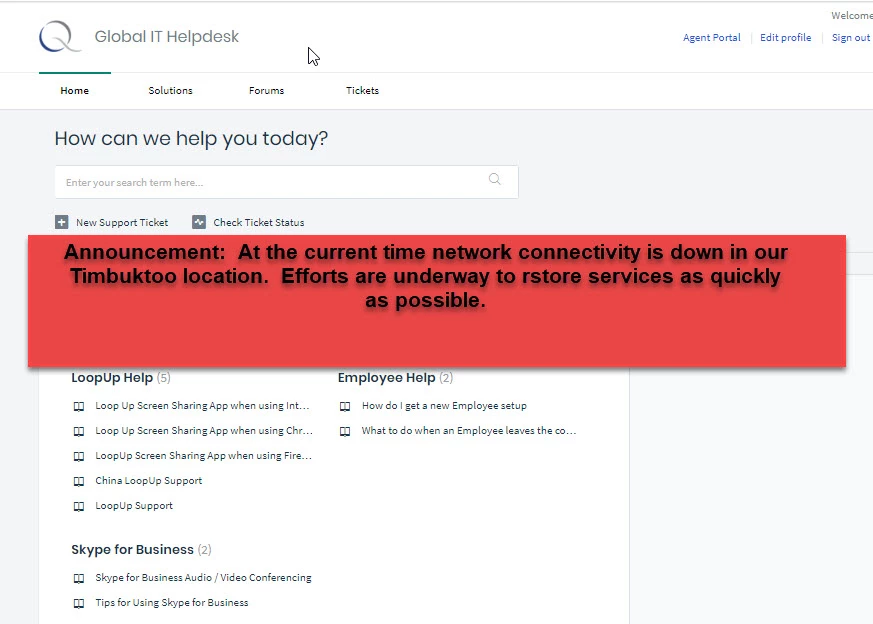This screenshot has height=624, width=873.
Task: Open the LoopUp Support article
Action: (134, 505)
